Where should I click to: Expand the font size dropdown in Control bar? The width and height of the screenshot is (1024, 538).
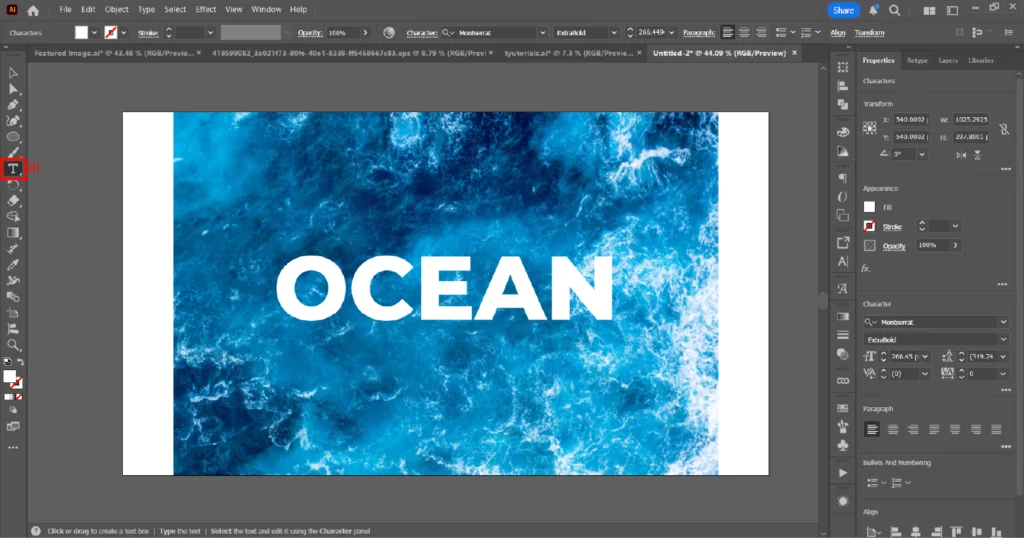coord(671,33)
